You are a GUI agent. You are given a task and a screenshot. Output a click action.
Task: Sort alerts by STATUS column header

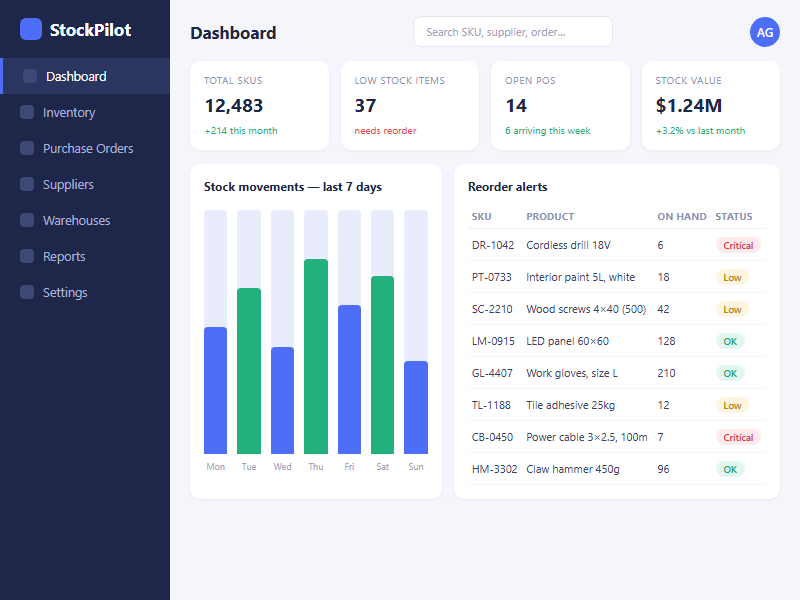click(x=734, y=216)
